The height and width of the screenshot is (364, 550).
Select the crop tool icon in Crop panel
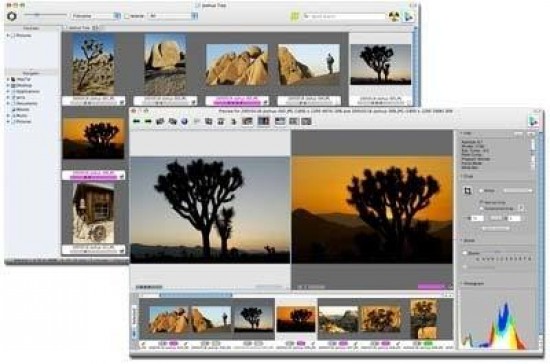468,191
